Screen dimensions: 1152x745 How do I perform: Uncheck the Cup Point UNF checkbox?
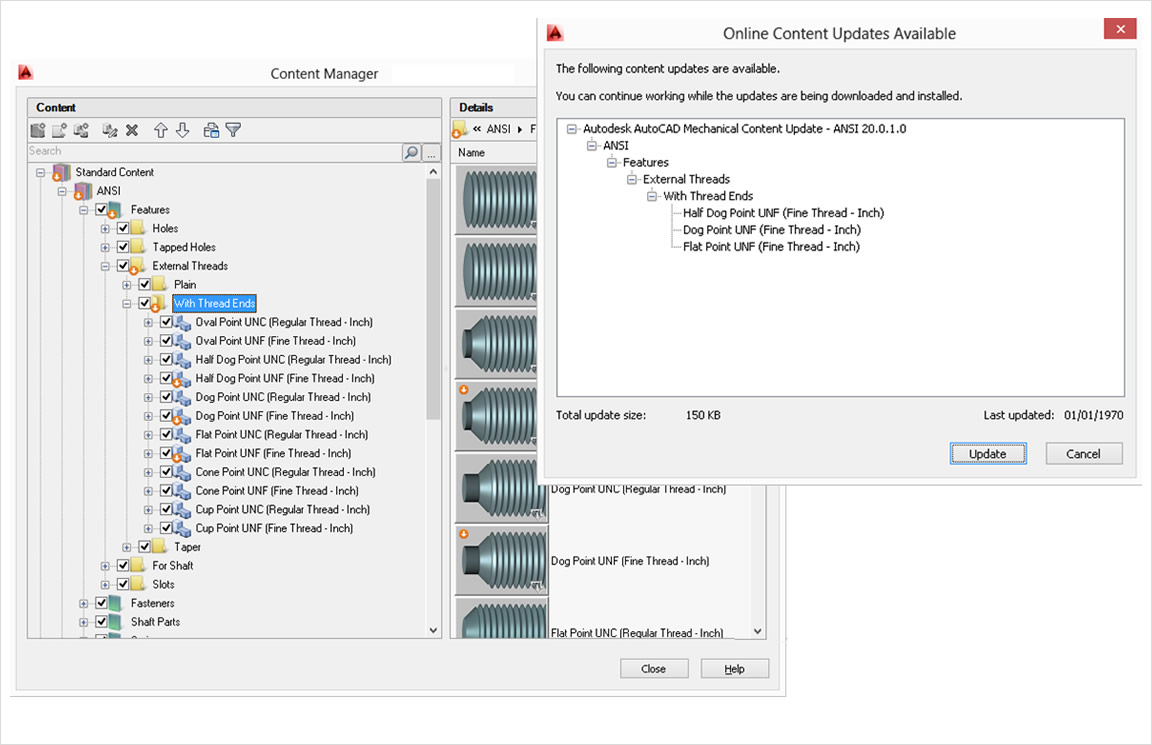tap(166, 528)
